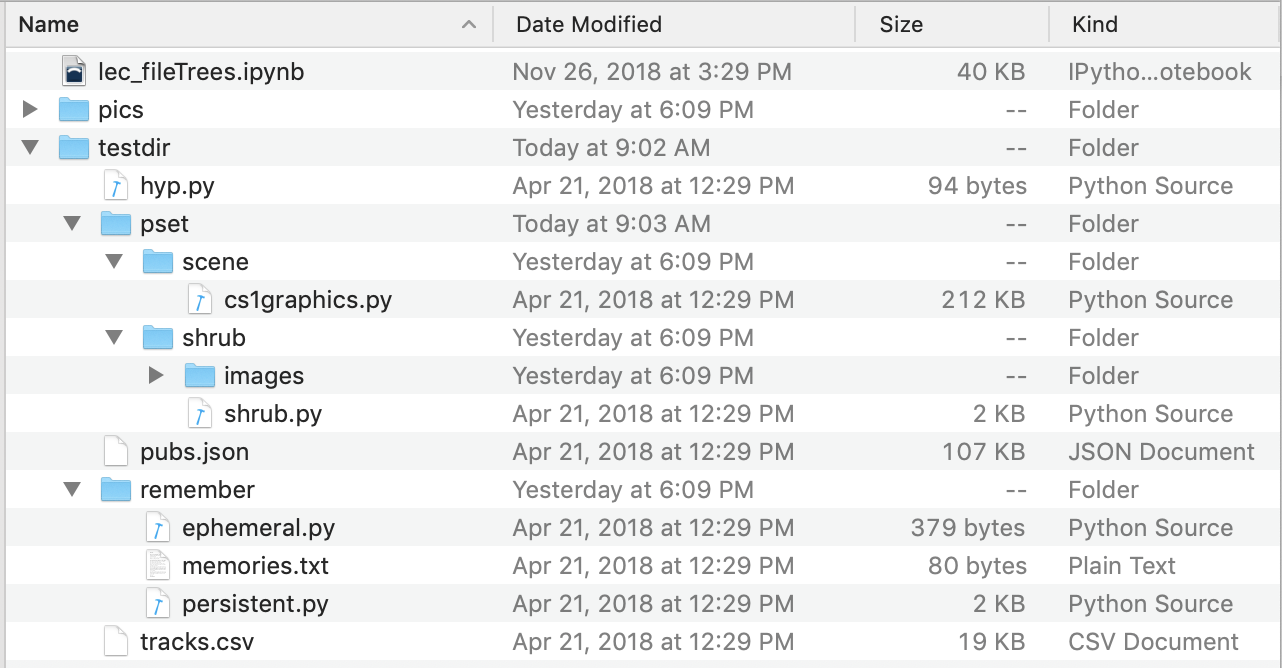This screenshot has height=668, width=1282.
Task: Expand the images folder contents
Action: (x=156, y=376)
